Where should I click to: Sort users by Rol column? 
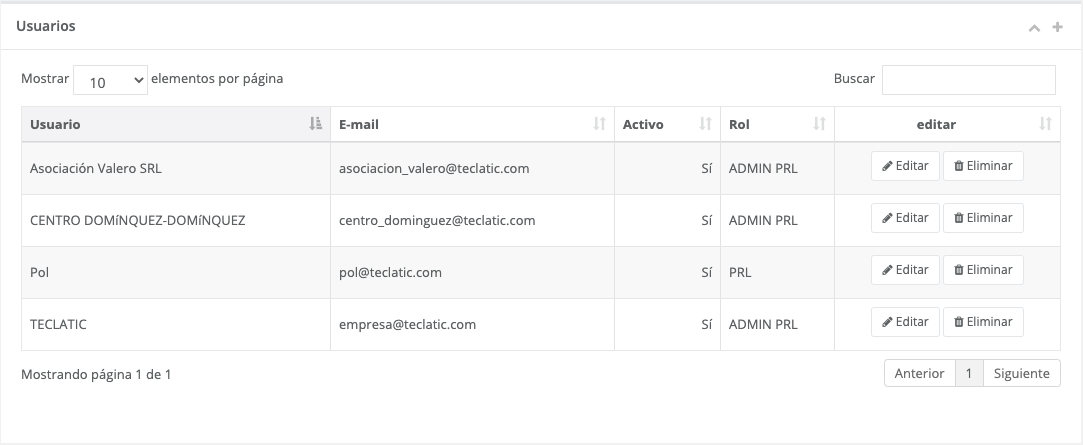(819, 125)
